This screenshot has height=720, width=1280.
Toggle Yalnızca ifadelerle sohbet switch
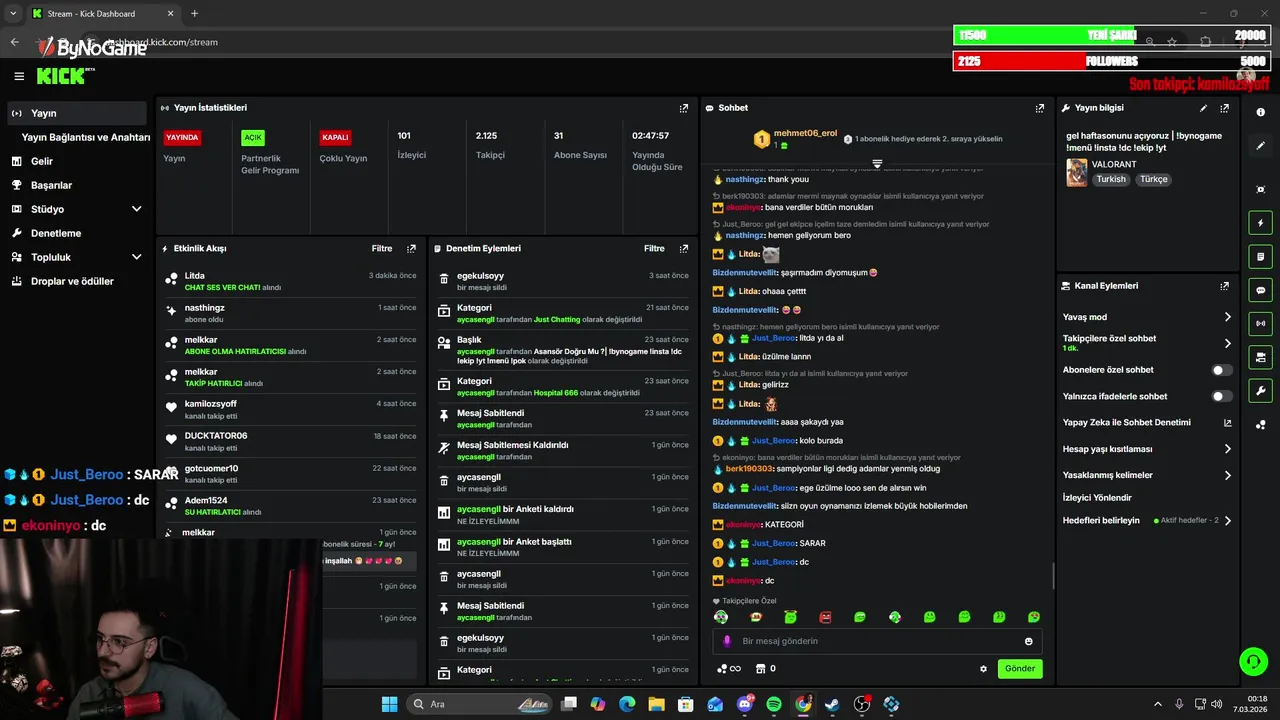click(x=1221, y=396)
